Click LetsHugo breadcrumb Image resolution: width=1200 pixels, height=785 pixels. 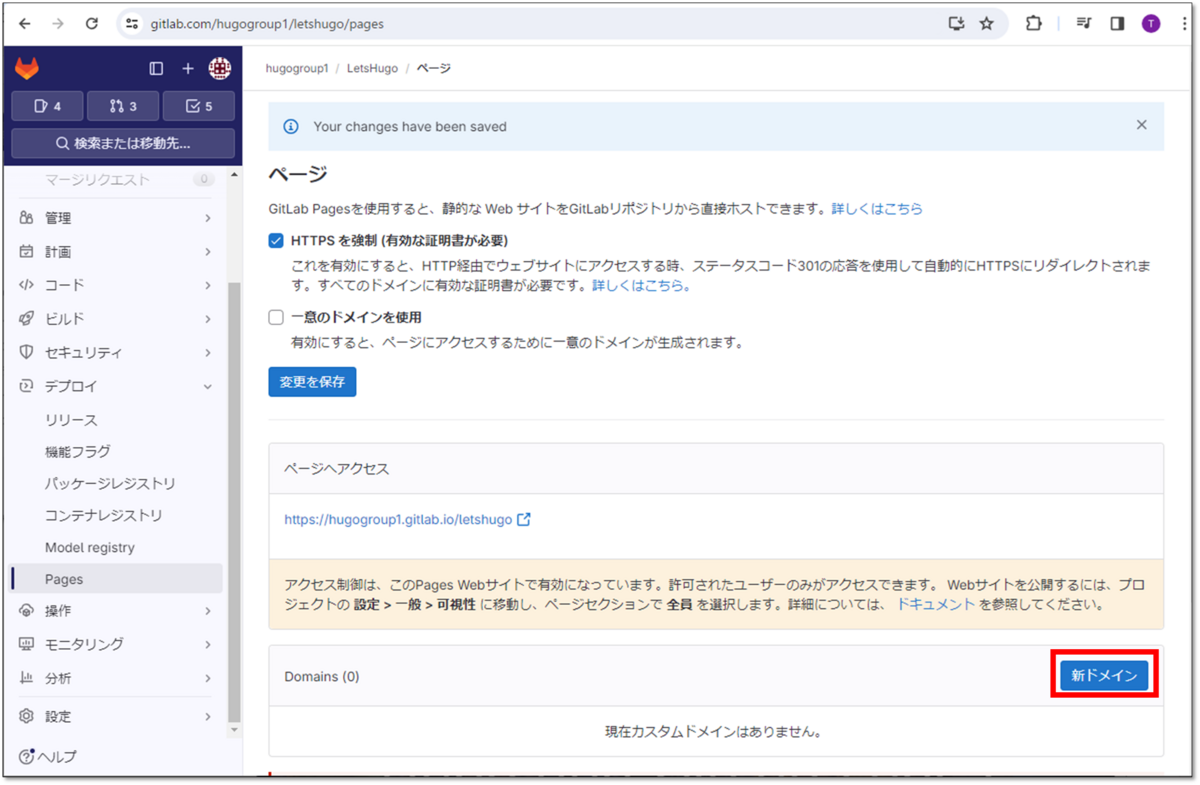click(372, 68)
